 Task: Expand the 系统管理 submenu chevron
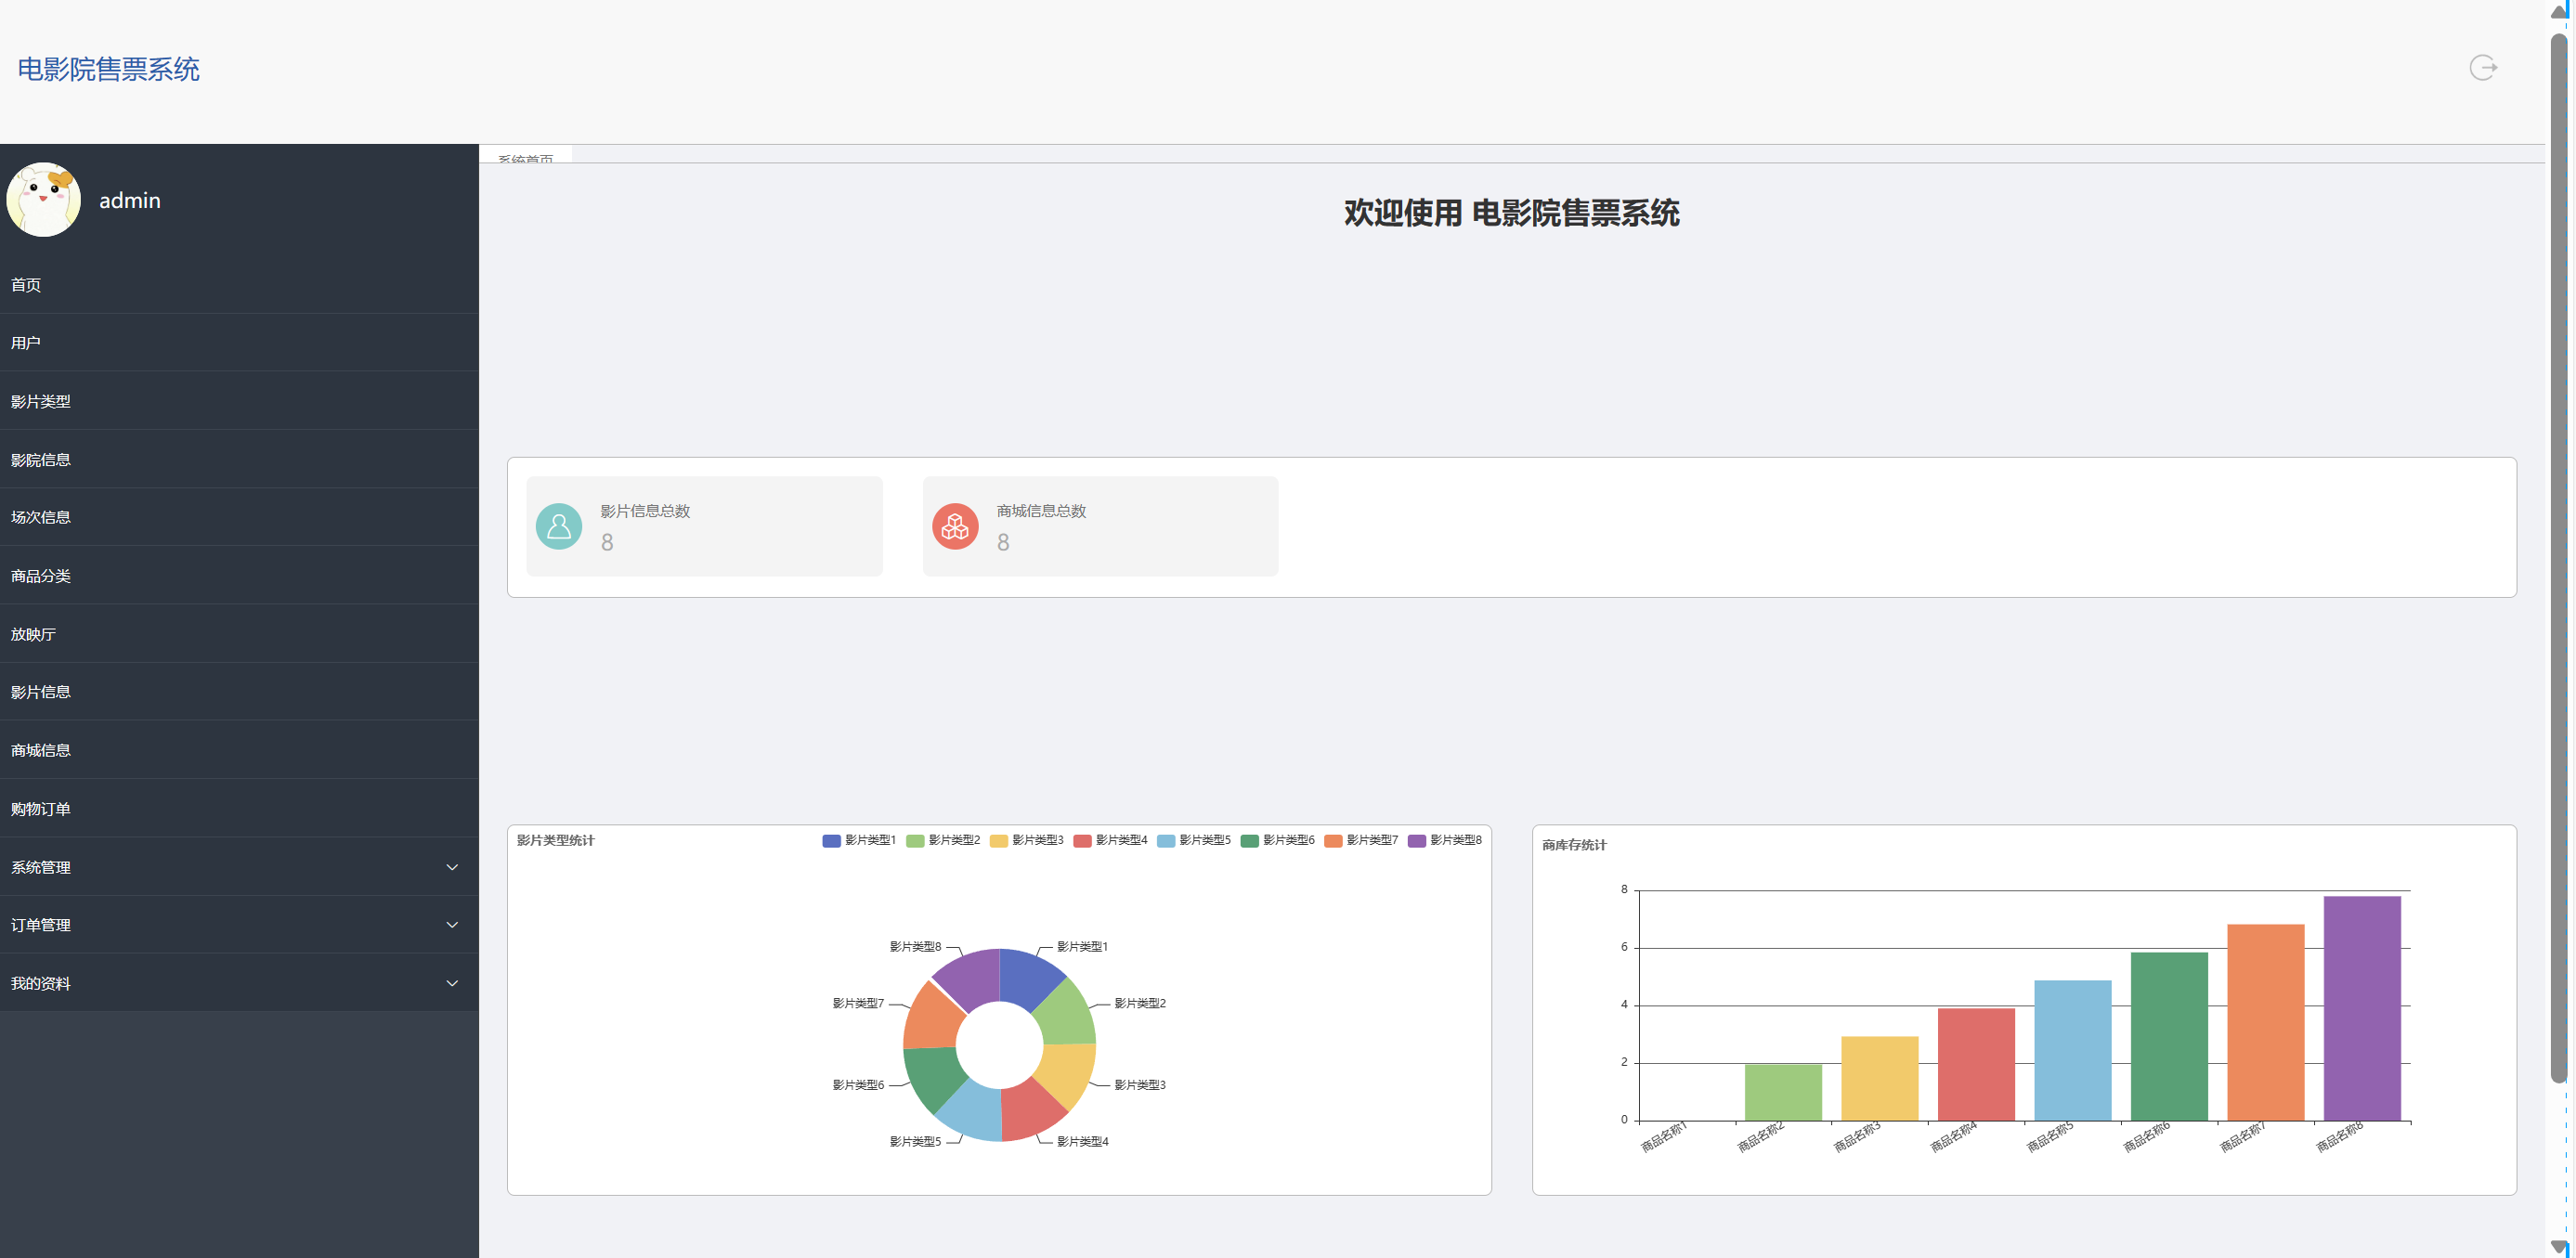coord(452,867)
